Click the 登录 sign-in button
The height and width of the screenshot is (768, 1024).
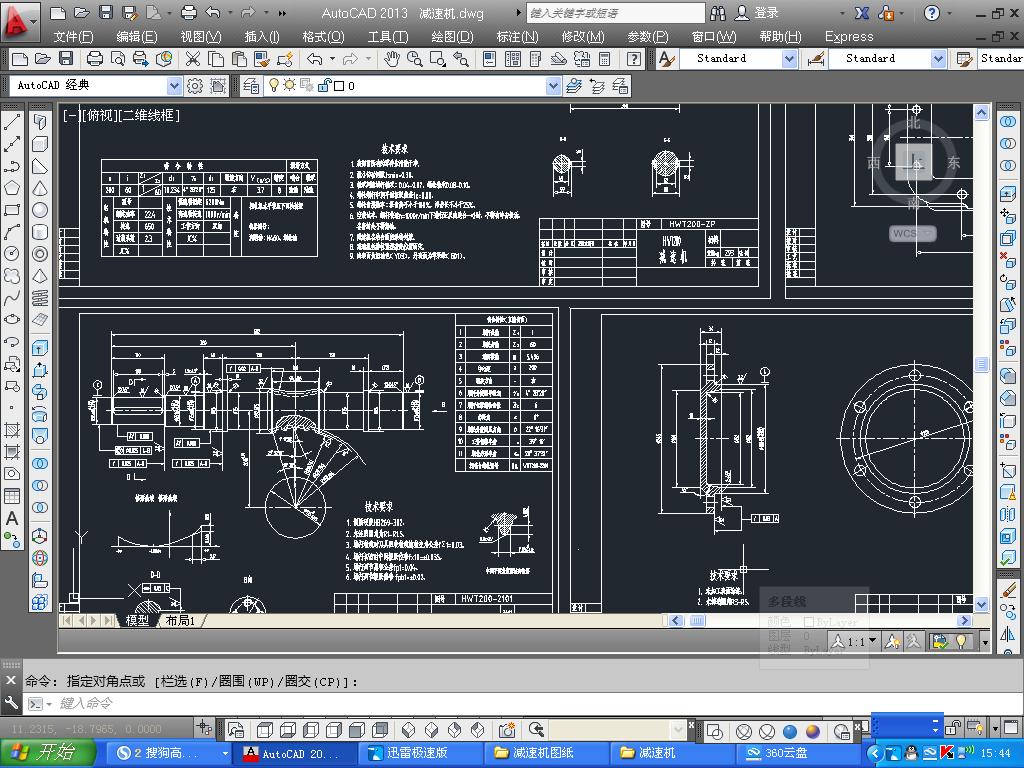(766, 13)
